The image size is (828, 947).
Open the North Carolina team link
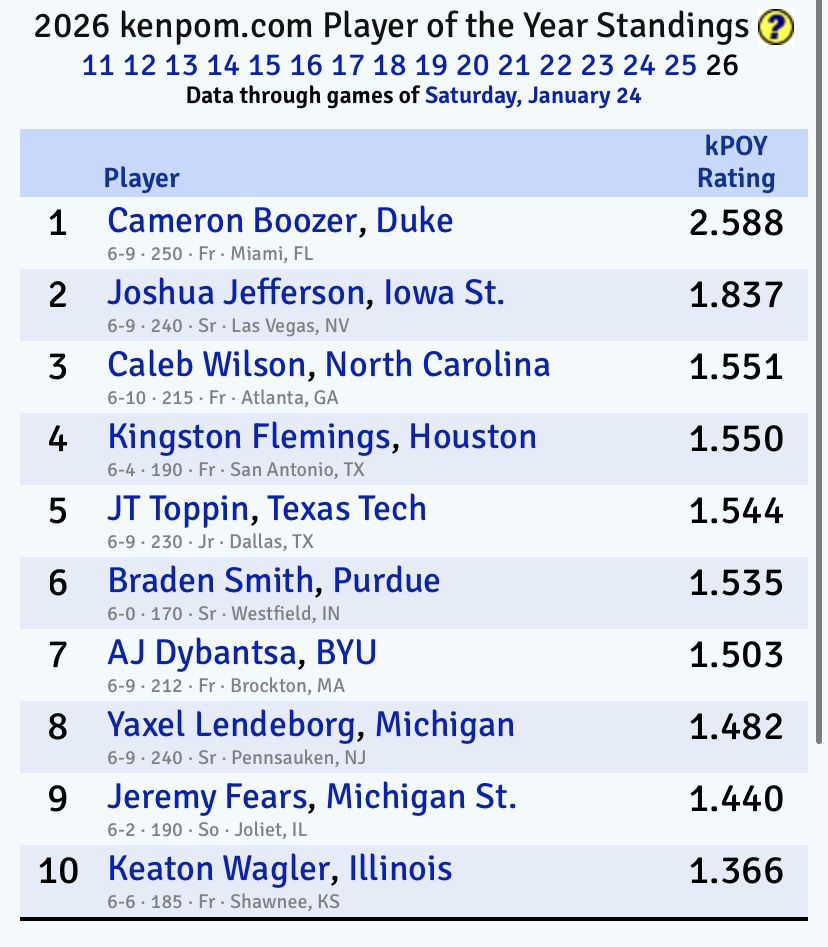point(438,365)
